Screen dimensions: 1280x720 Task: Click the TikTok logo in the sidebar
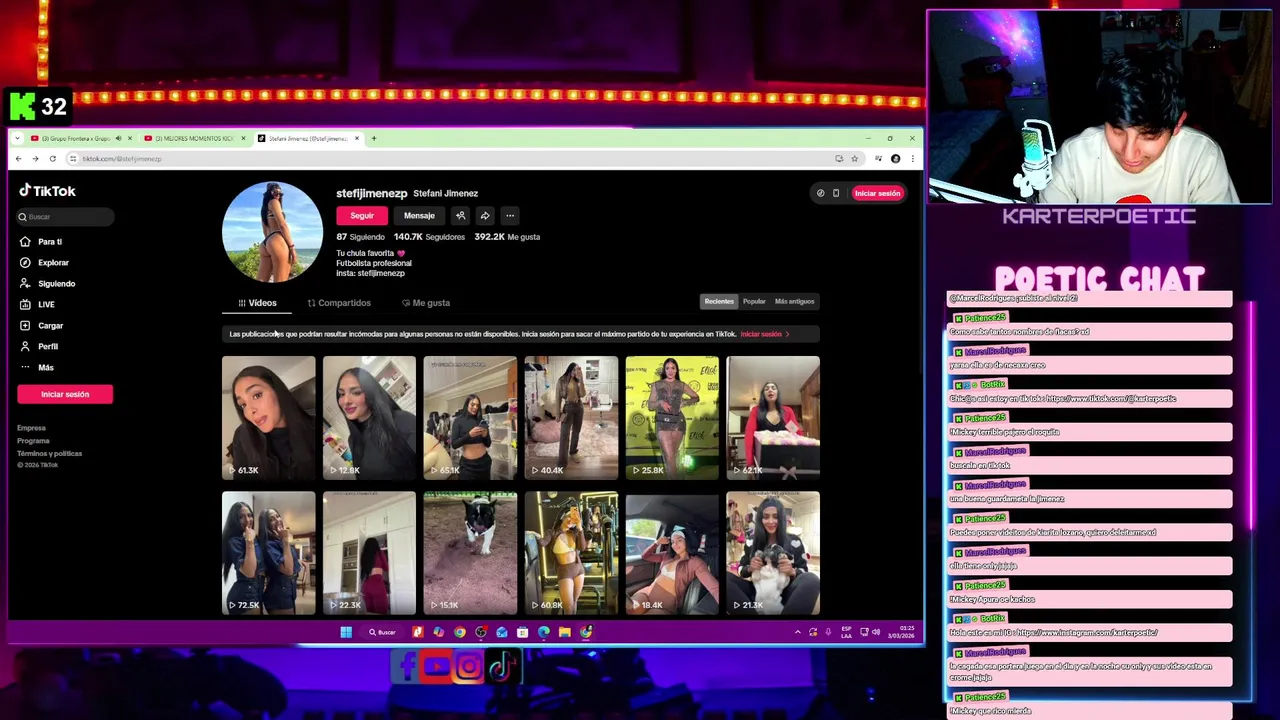pos(47,191)
